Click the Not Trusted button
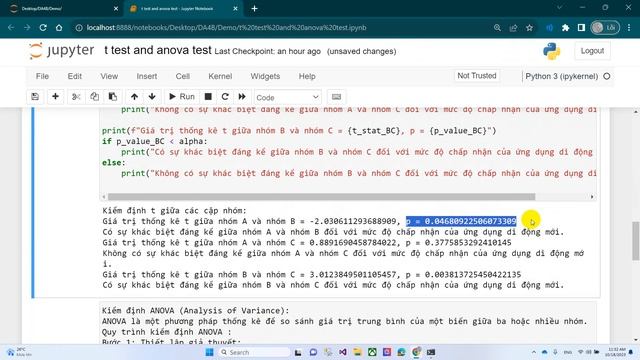Image resolution: width=640 pixels, height=360 pixels. click(477, 76)
